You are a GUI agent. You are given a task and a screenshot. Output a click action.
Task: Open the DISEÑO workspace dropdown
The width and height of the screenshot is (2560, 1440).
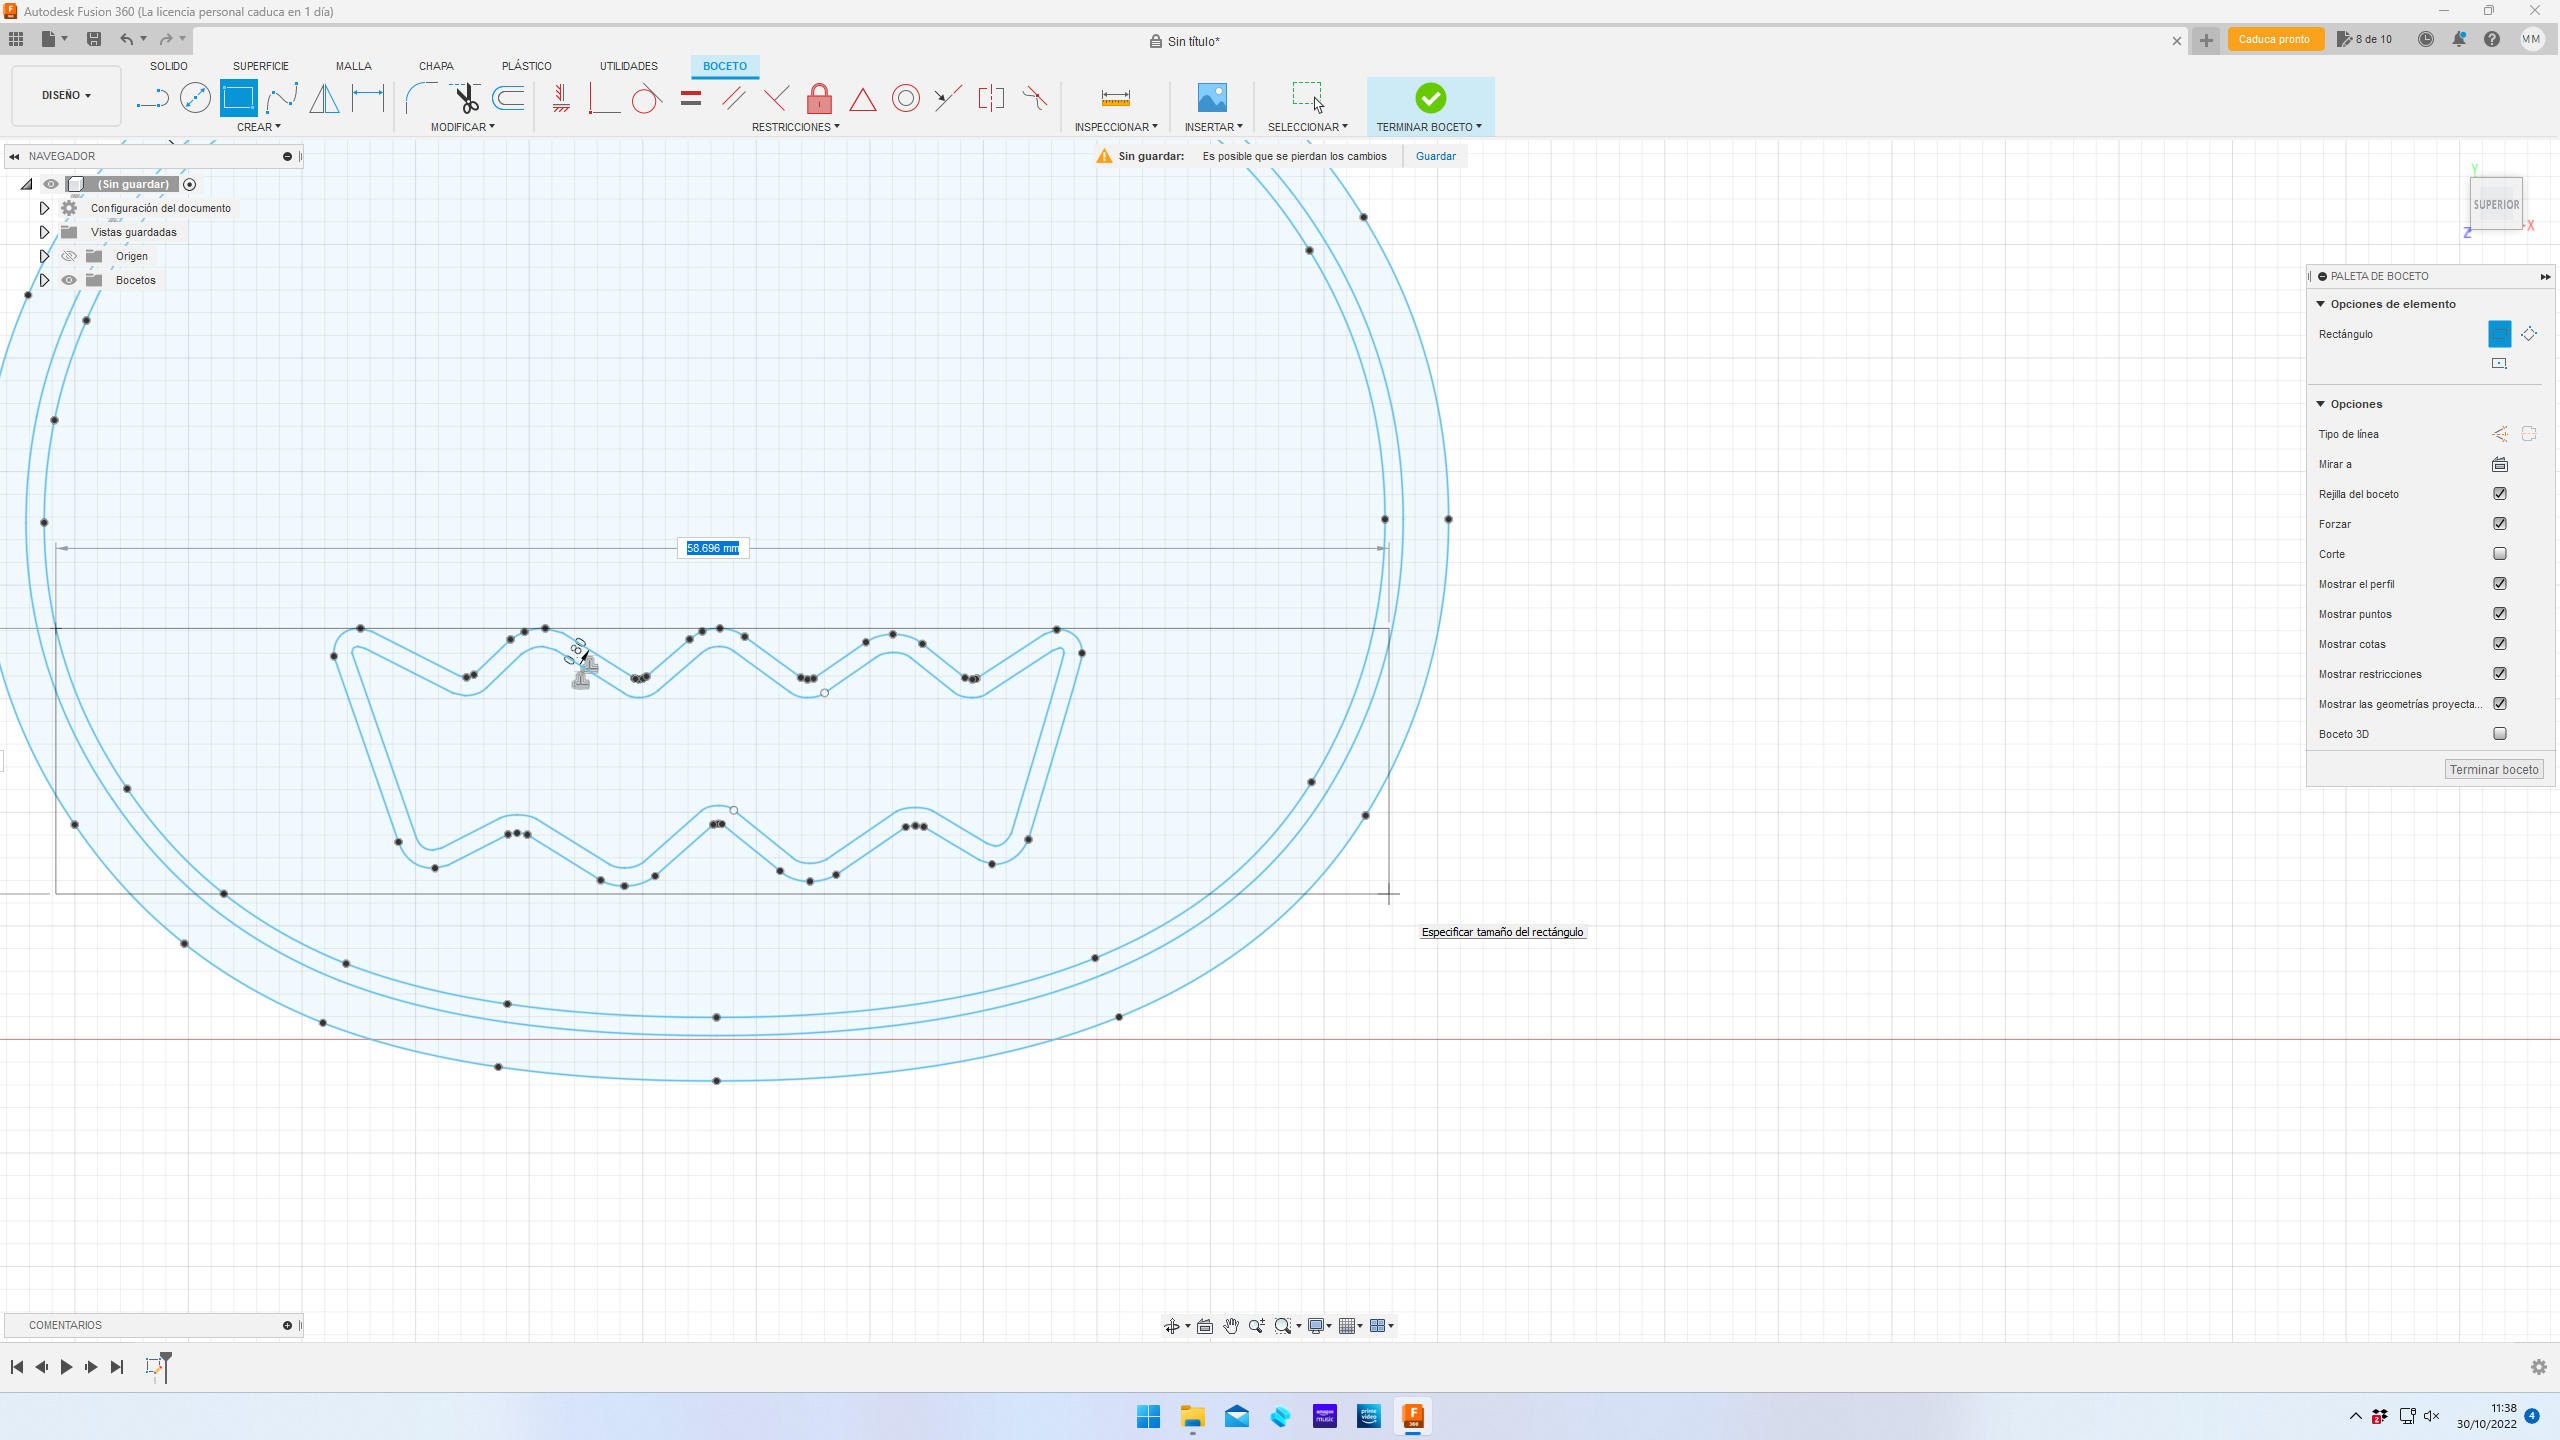[x=66, y=96]
